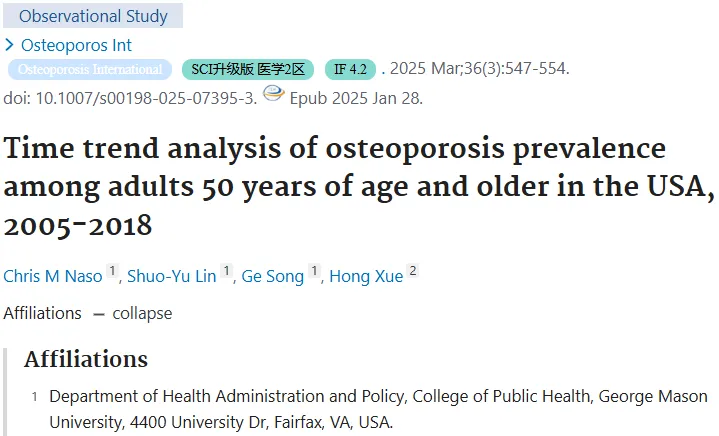This screenshot has height=436, width=719.
Task: Click the article title about osteoporosis prevalence
Action: [x=359, y=187]
